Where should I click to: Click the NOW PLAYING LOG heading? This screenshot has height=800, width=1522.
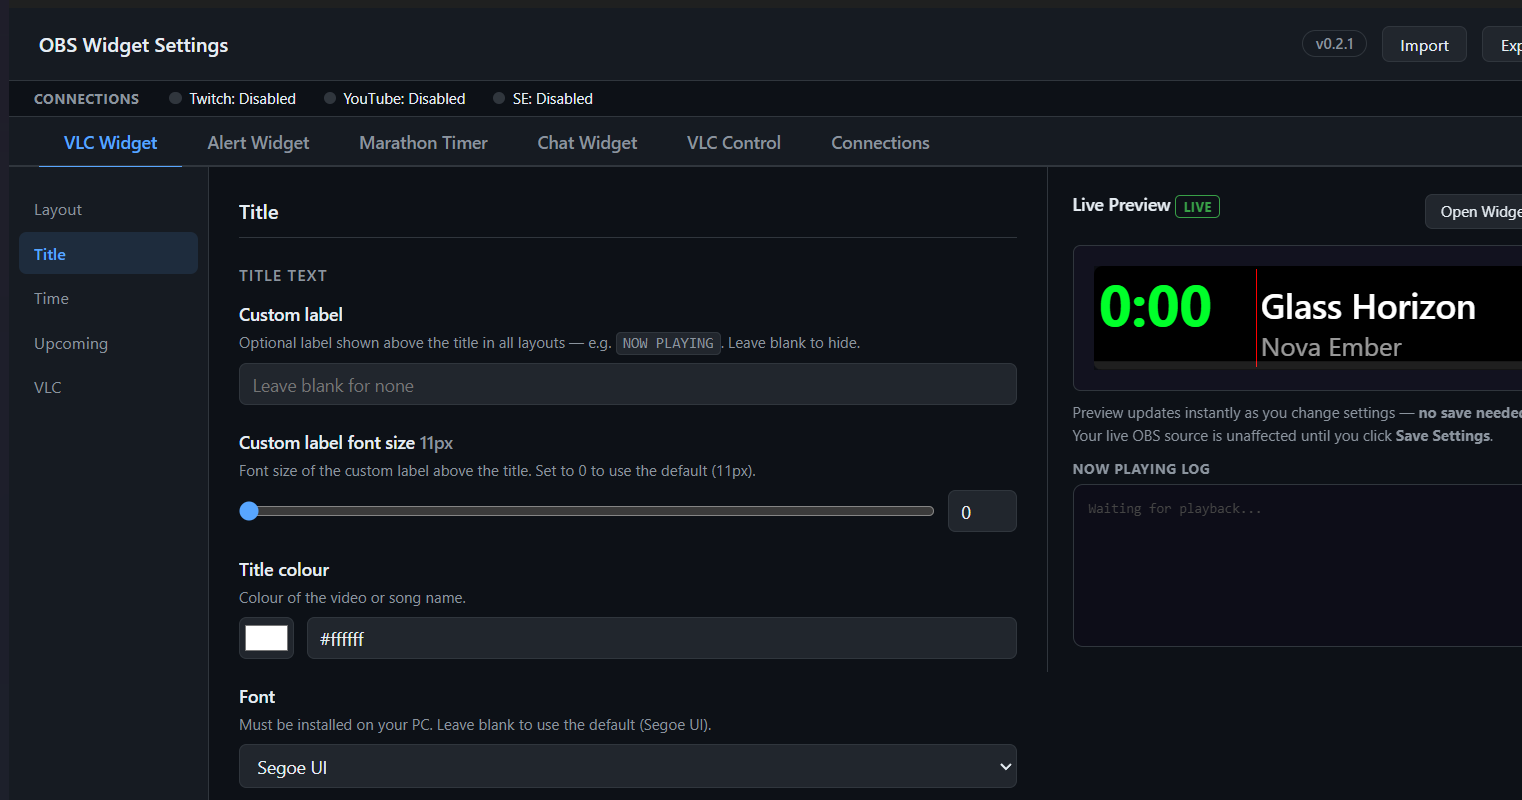tap(1141, 469)
